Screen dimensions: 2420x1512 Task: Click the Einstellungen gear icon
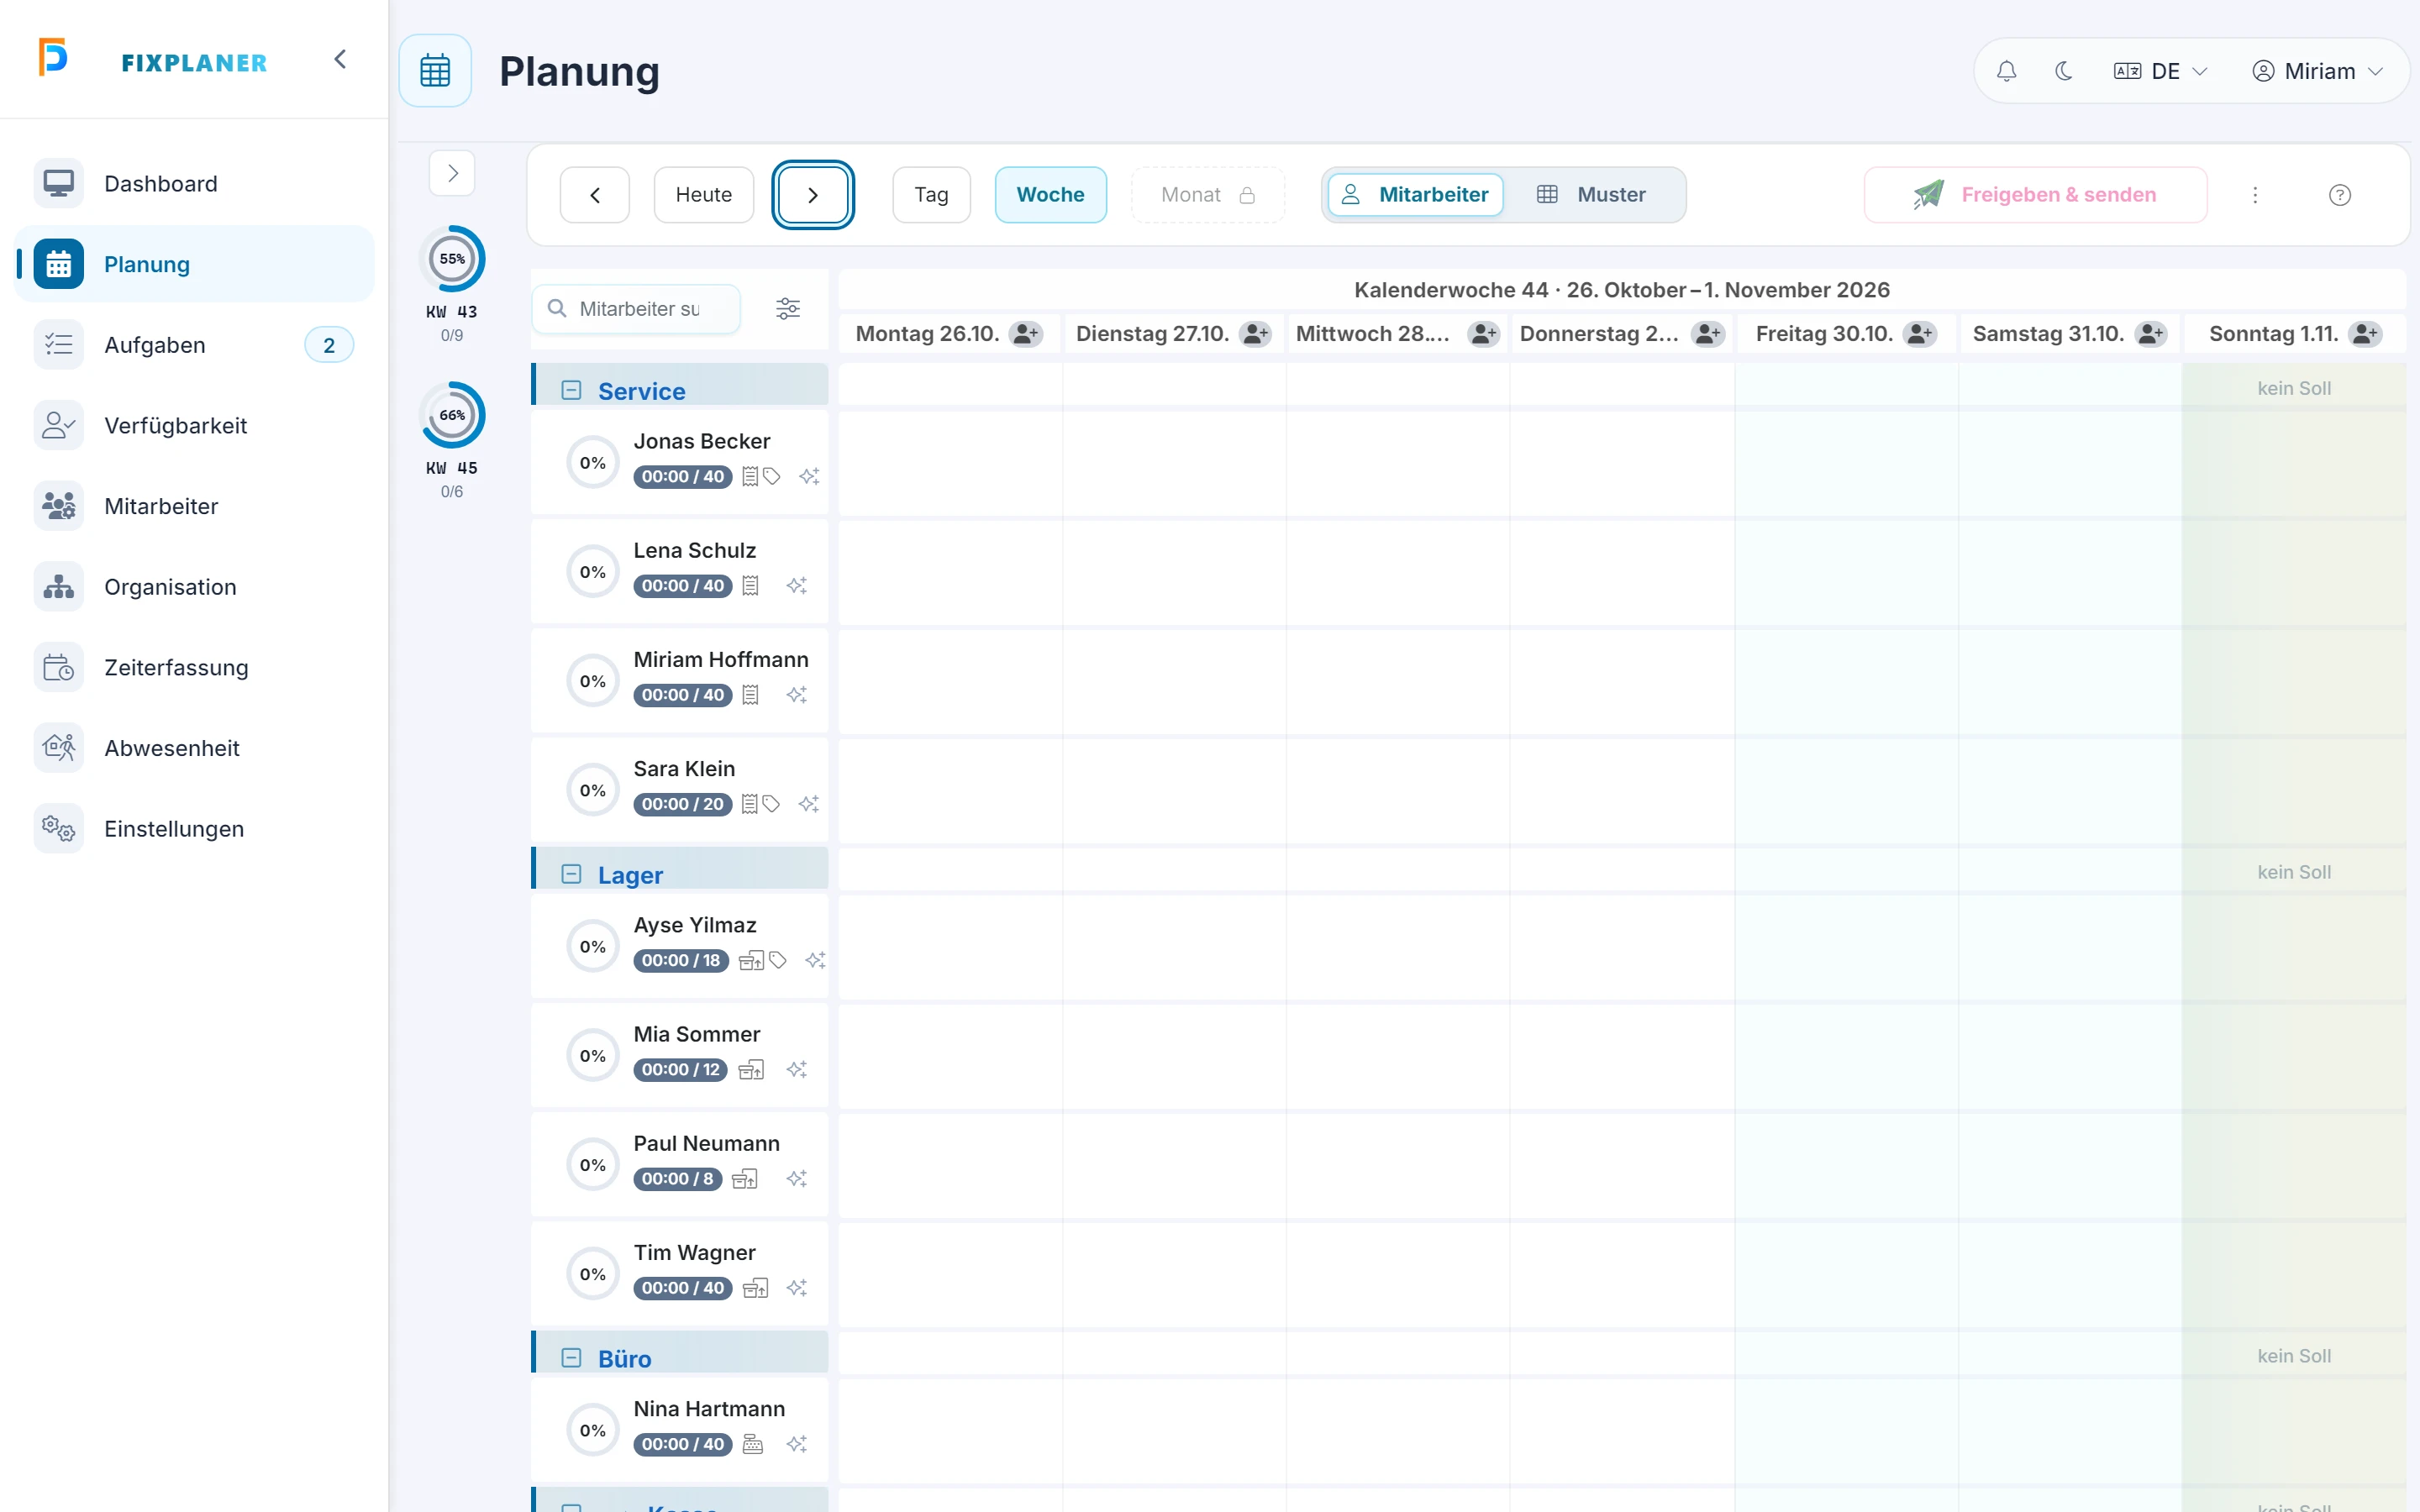[x=58, y=829]
